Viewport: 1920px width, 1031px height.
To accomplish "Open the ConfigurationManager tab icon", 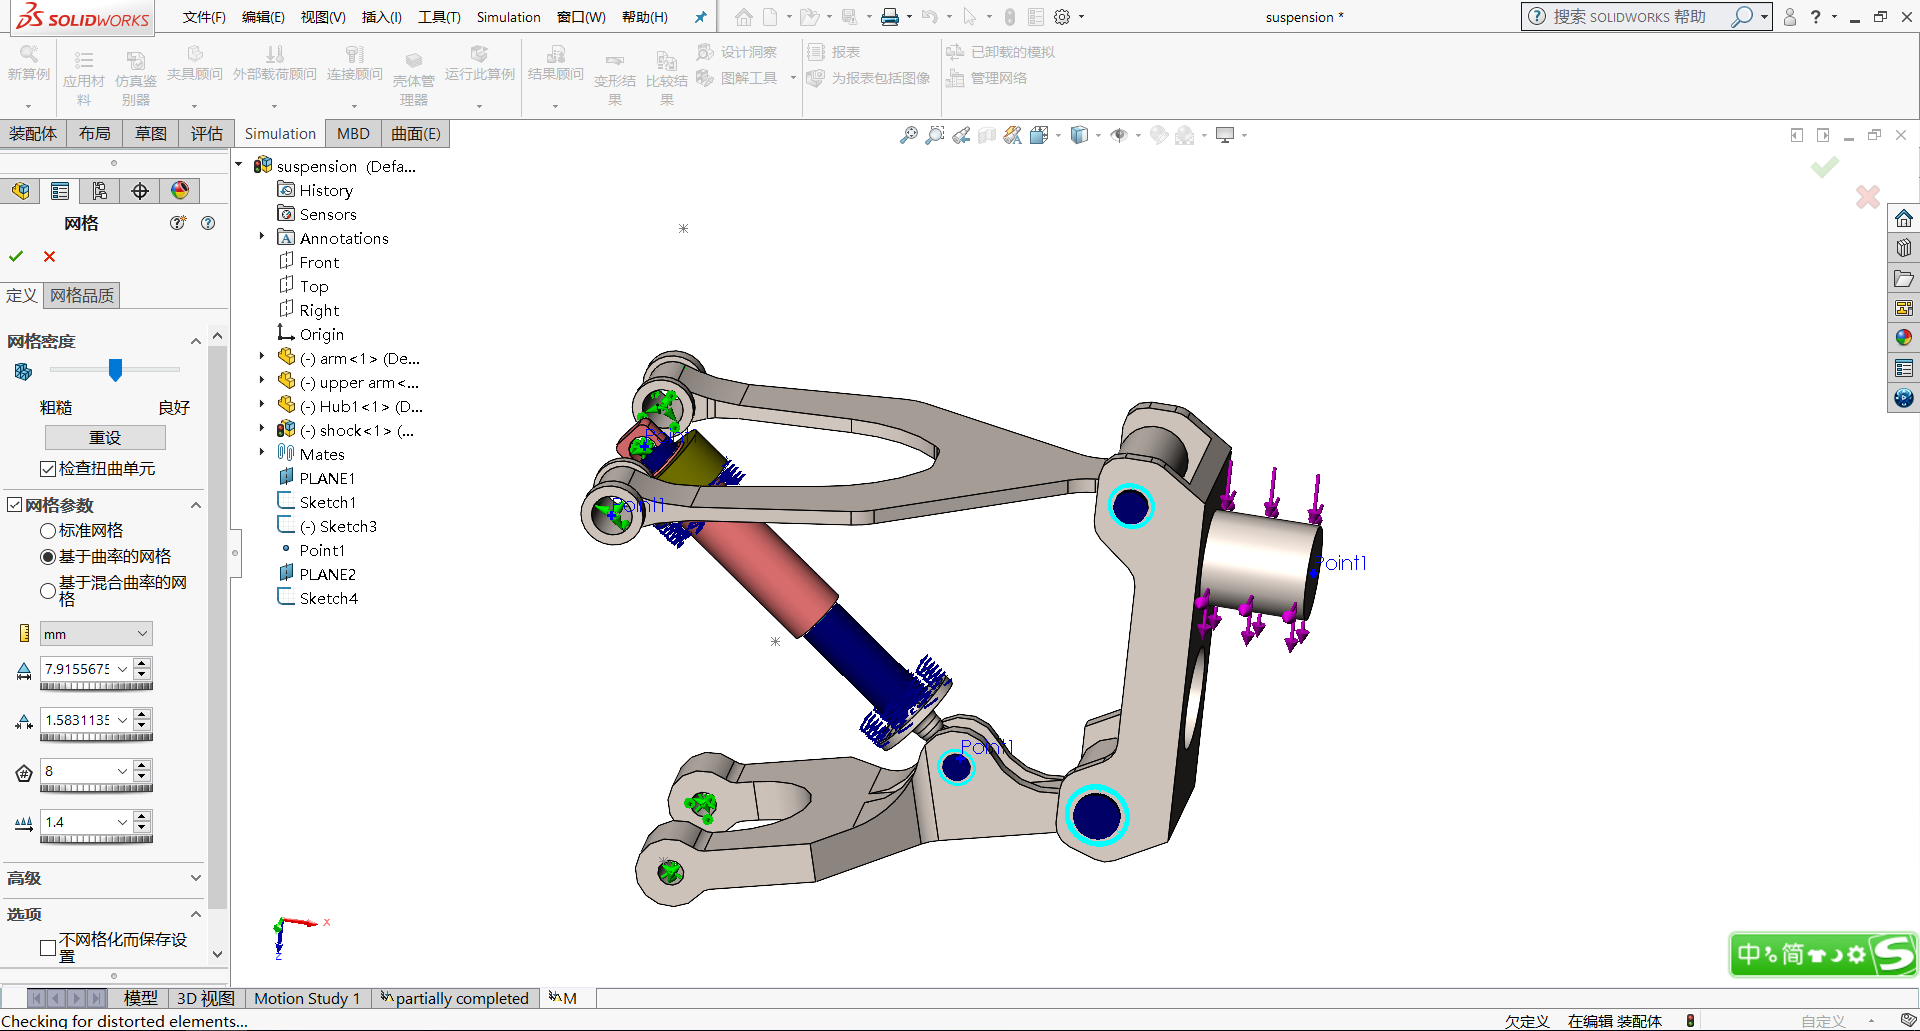I will (100, 191).
